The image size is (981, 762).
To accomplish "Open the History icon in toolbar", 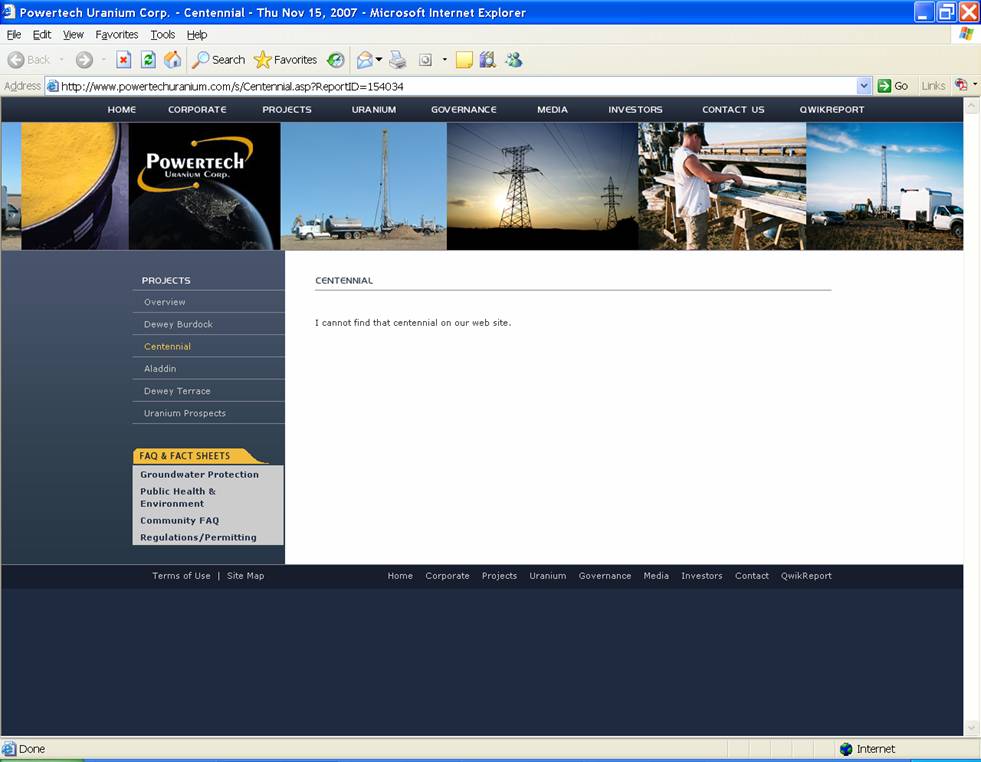I will point(336,60).
